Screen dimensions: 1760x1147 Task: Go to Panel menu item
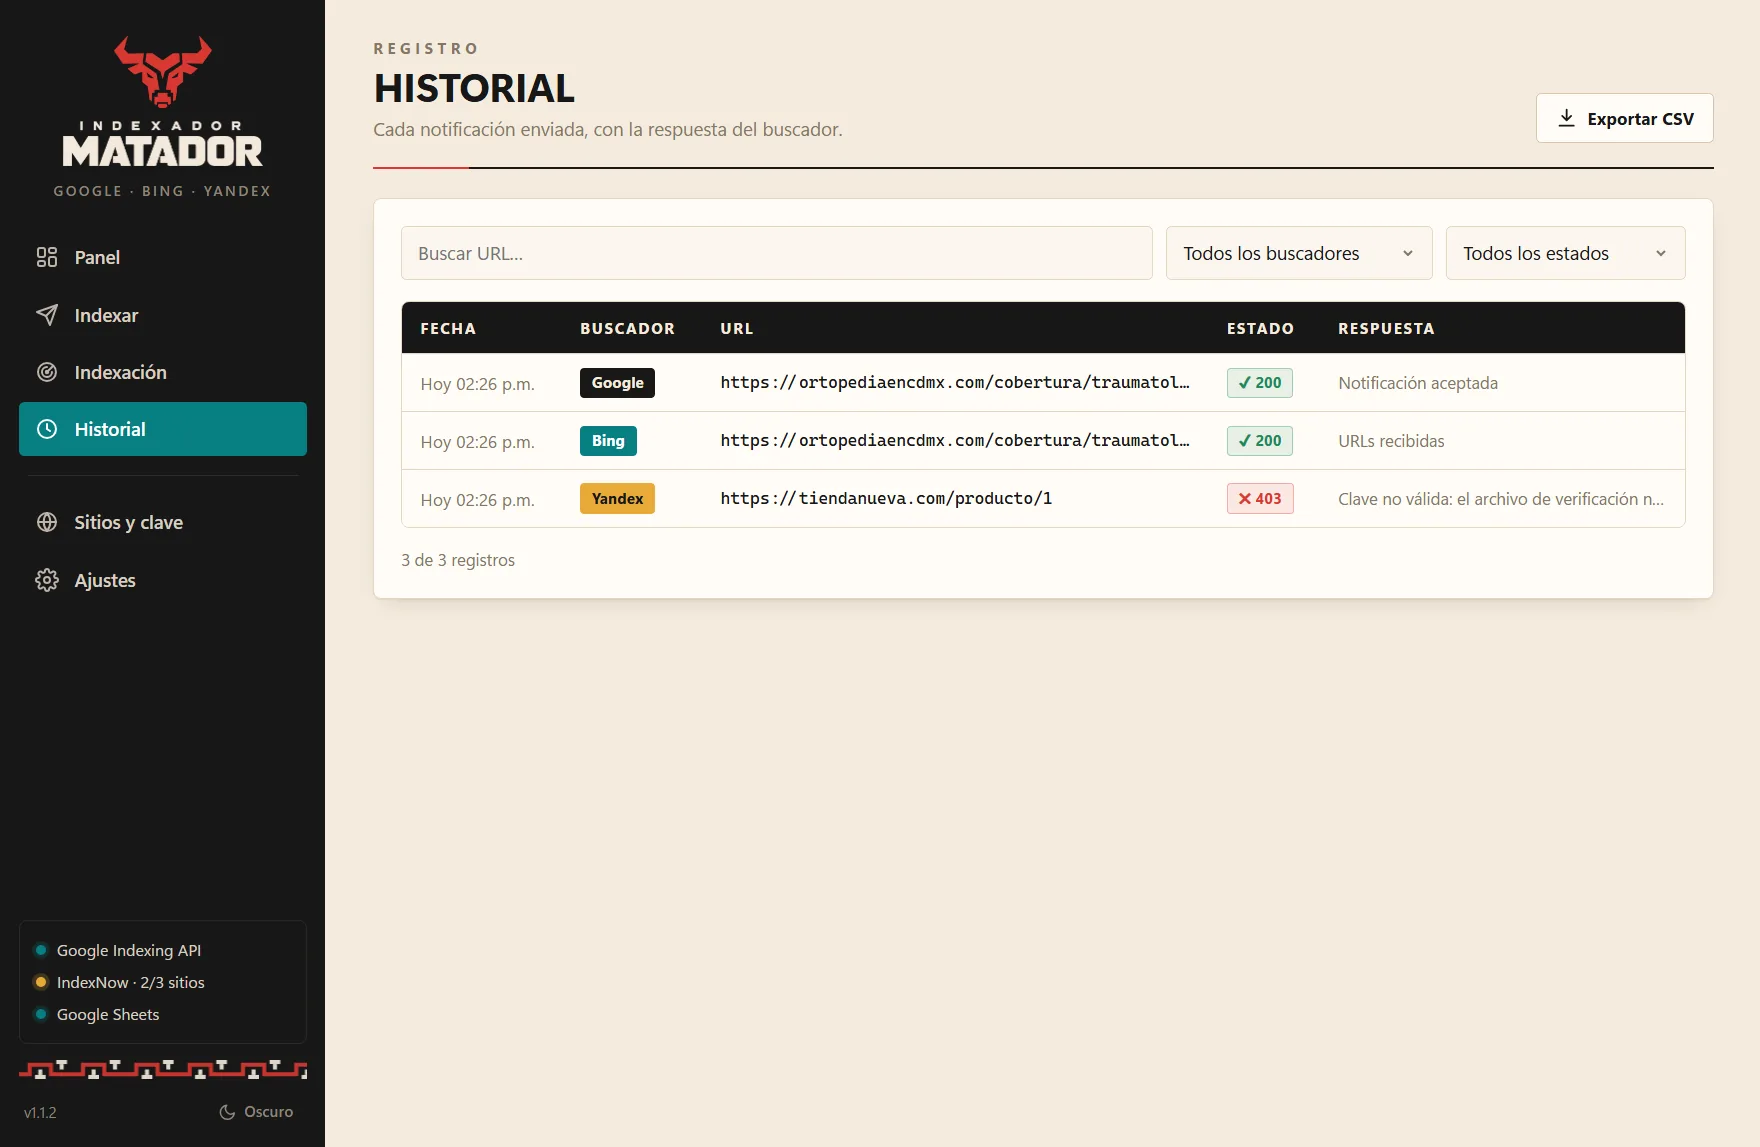[x=163, y=257]
